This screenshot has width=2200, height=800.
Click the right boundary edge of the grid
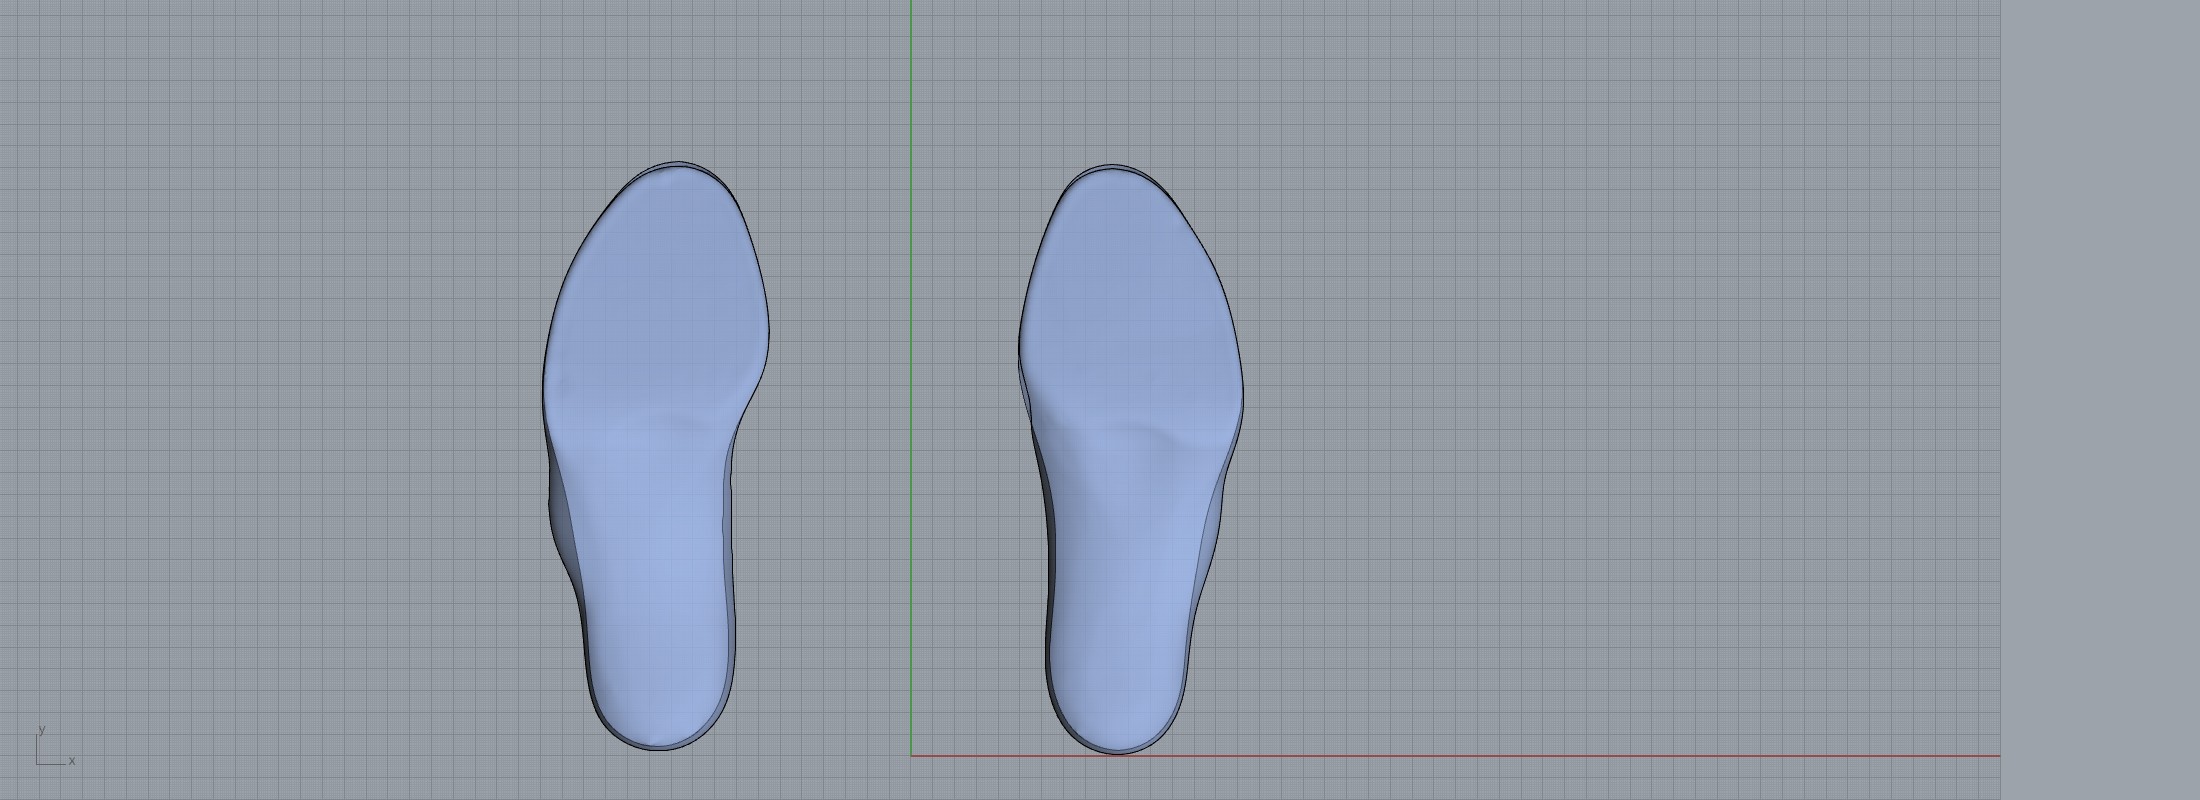click(2000, 400)
